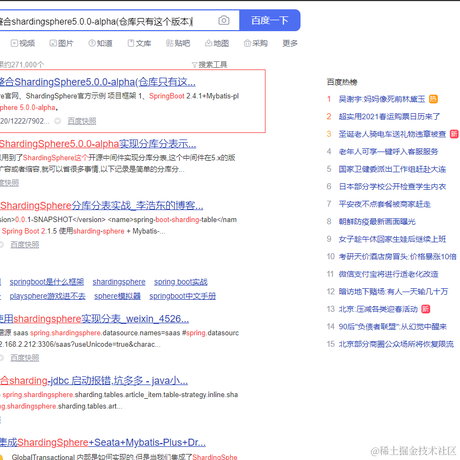Open hot item 微信支付宝将进行适老化改造

389,274
